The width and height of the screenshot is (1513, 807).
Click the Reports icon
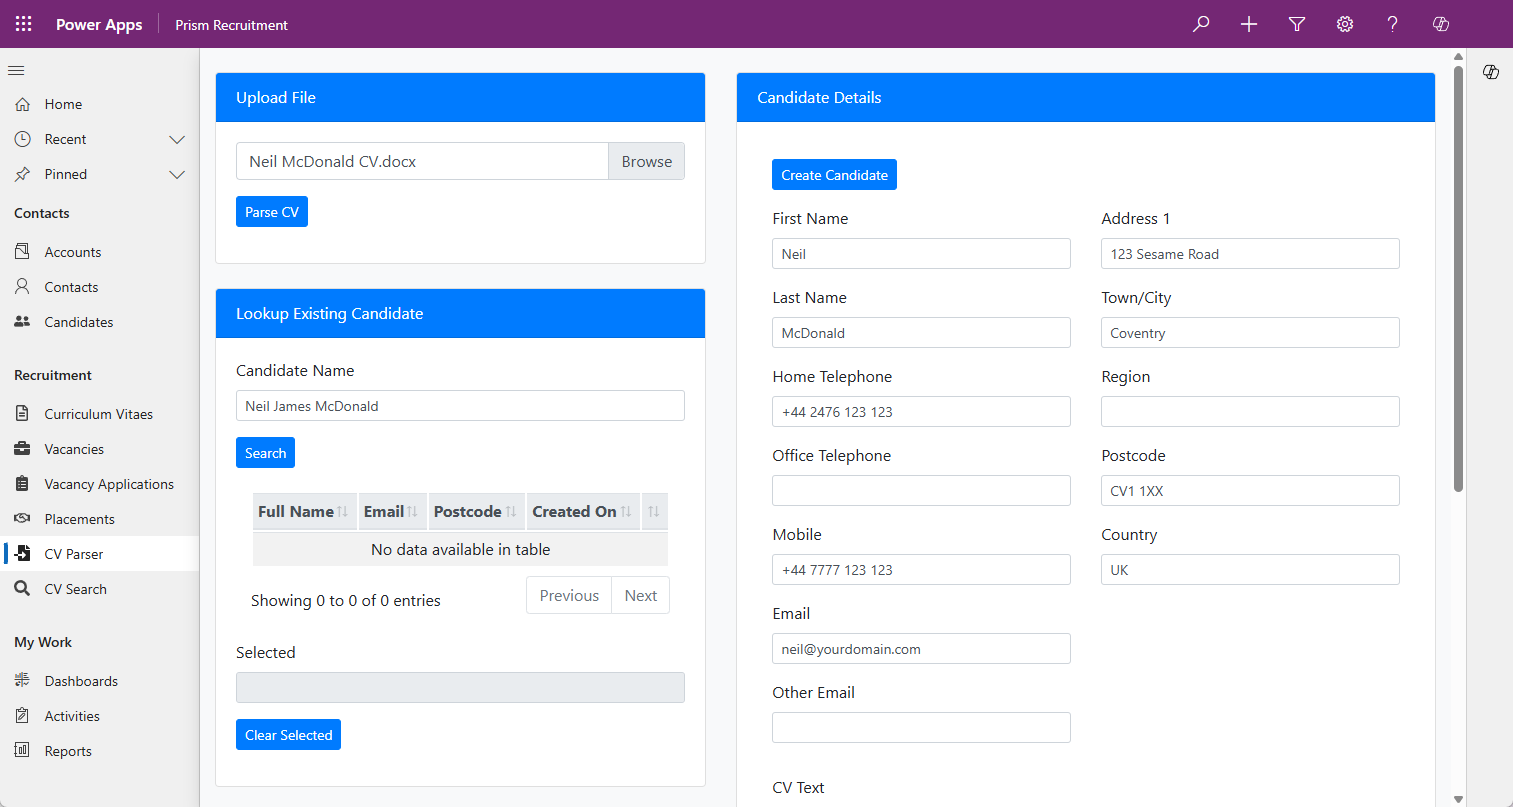pyautogui.click(x=22, y=751)
